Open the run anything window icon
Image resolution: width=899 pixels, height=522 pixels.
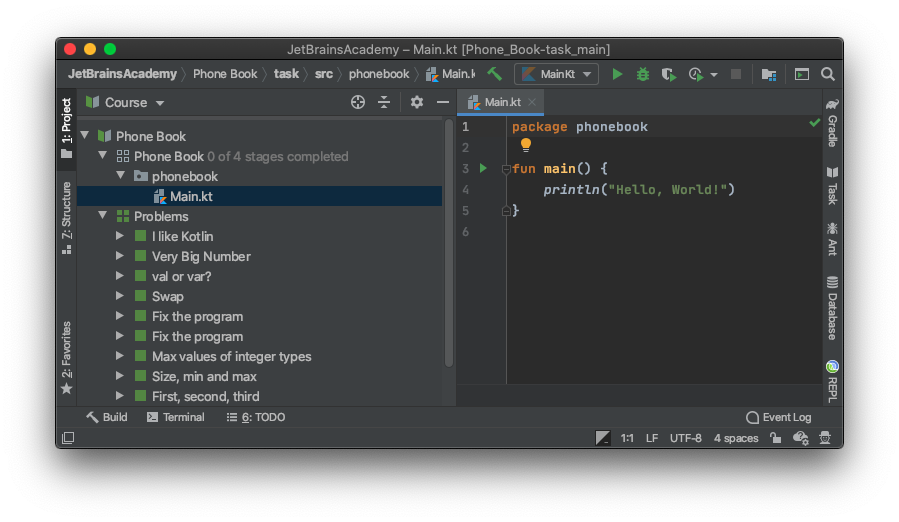point(802,74)
